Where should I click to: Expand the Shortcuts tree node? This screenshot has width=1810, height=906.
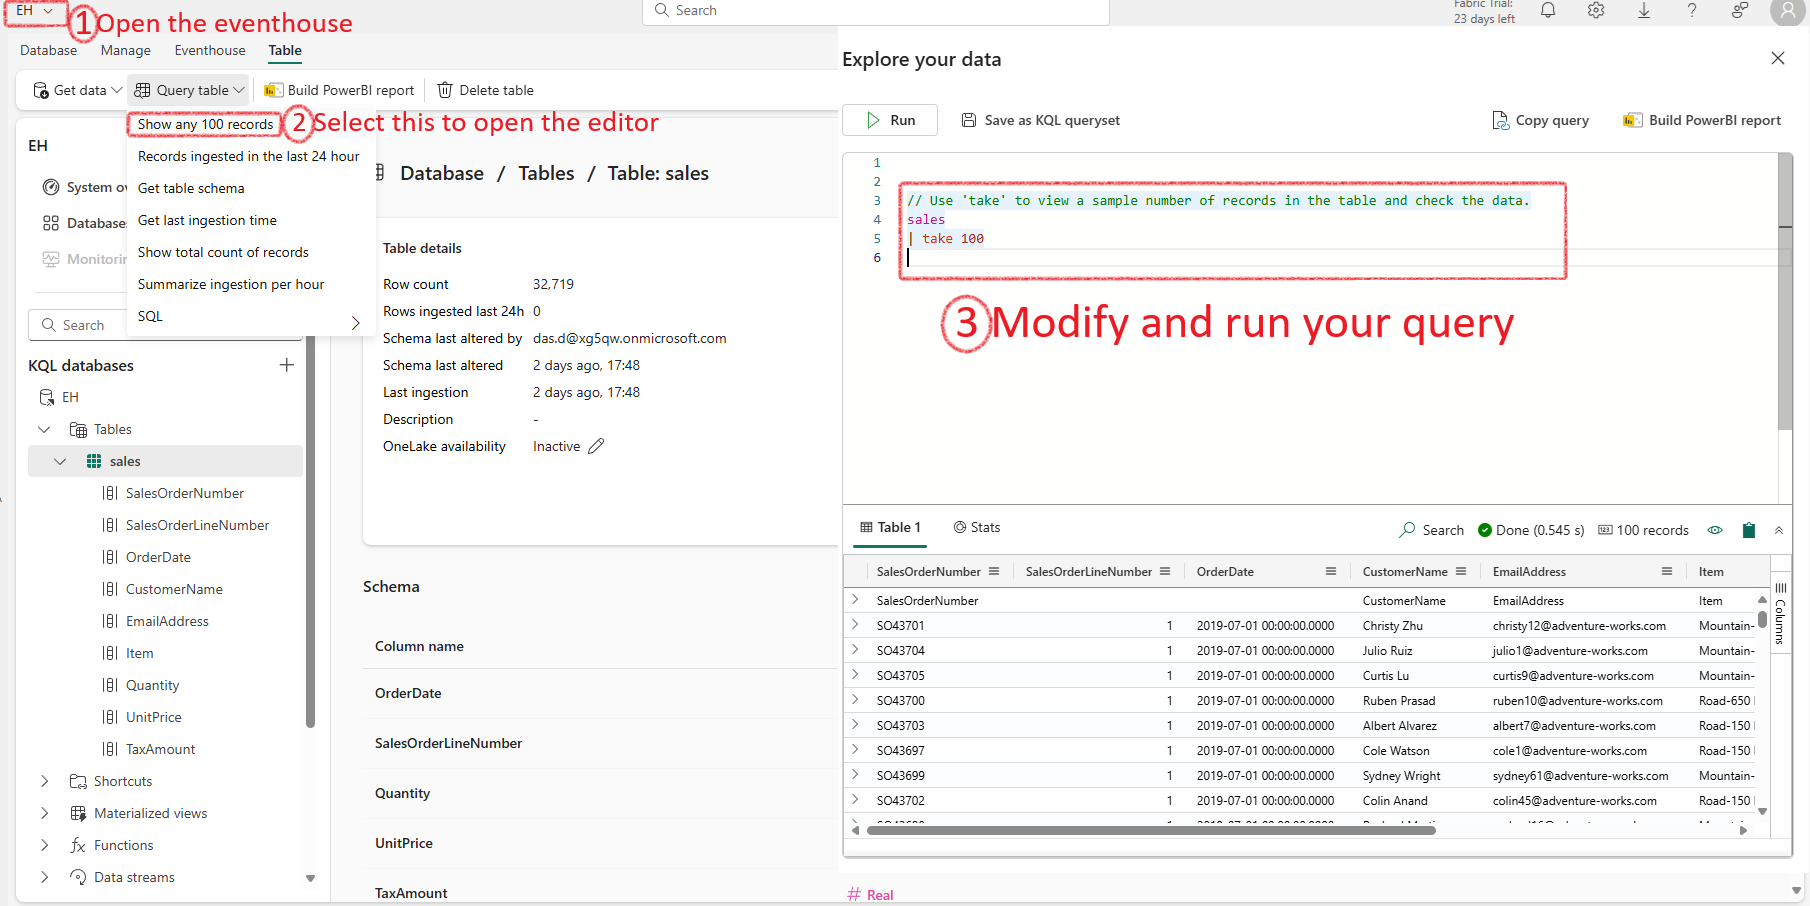click(44, 781)
